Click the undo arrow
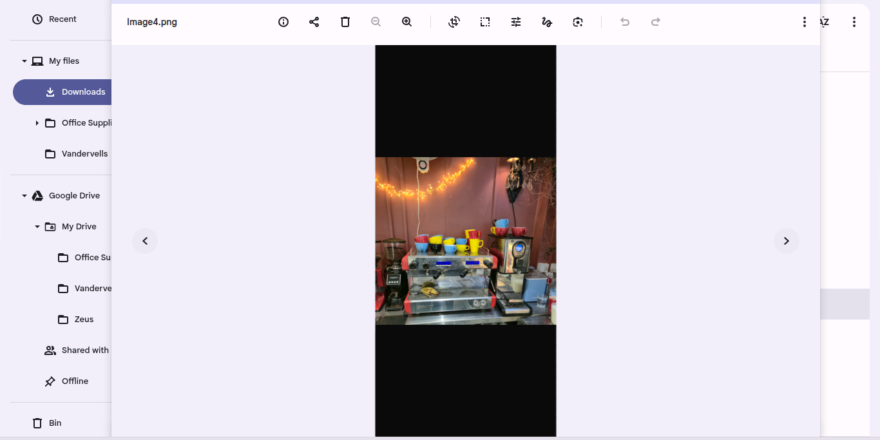880x440 pixels. (x=625, y=22)
